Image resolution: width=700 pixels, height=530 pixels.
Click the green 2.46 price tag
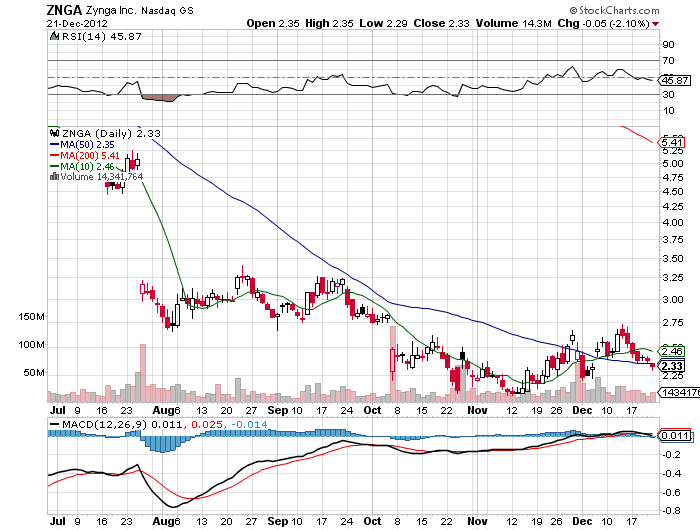[672, 351]
